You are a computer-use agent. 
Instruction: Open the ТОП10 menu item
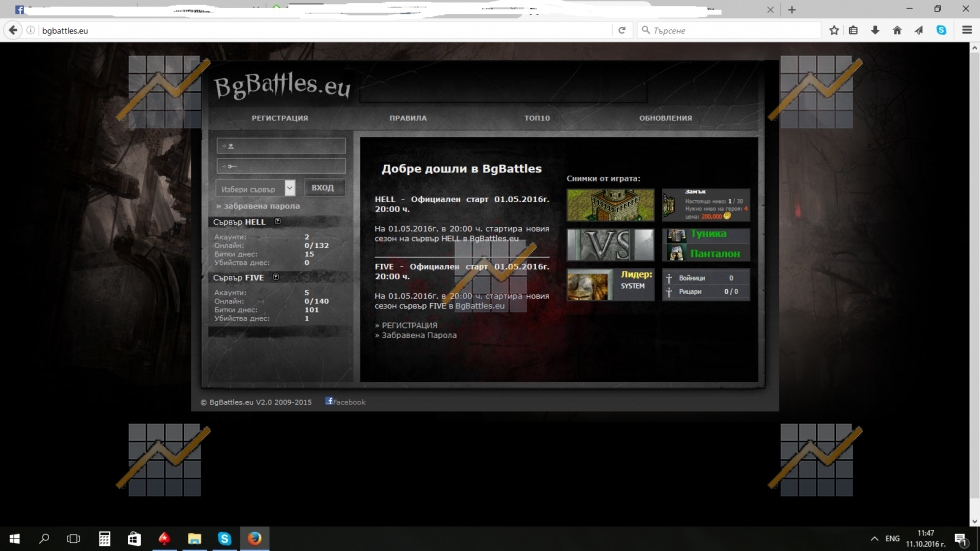pyautogui.click(x=537, y=118)
